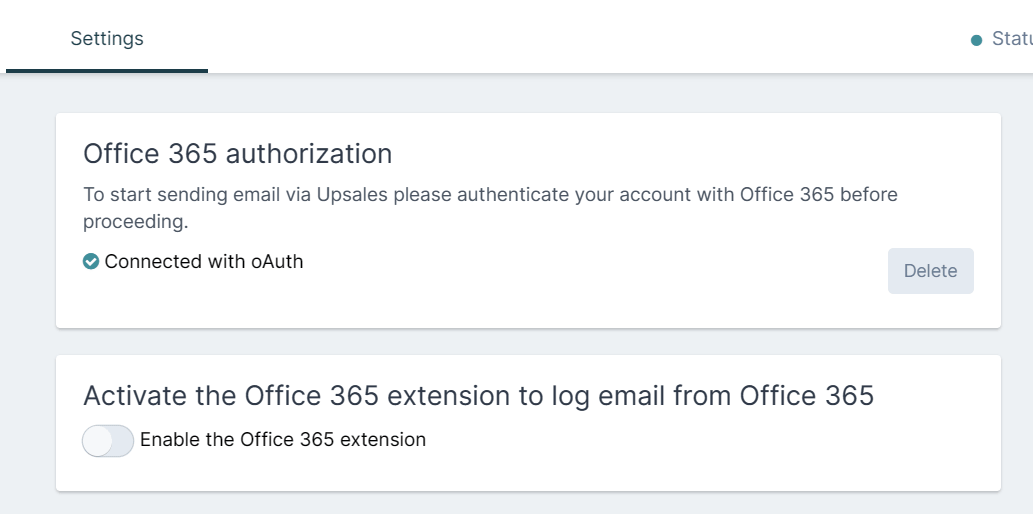This screenshot has width=1033, height=514.
Task: Click the 'Enable the Office 365 extension' label
Action: point(283,440)
